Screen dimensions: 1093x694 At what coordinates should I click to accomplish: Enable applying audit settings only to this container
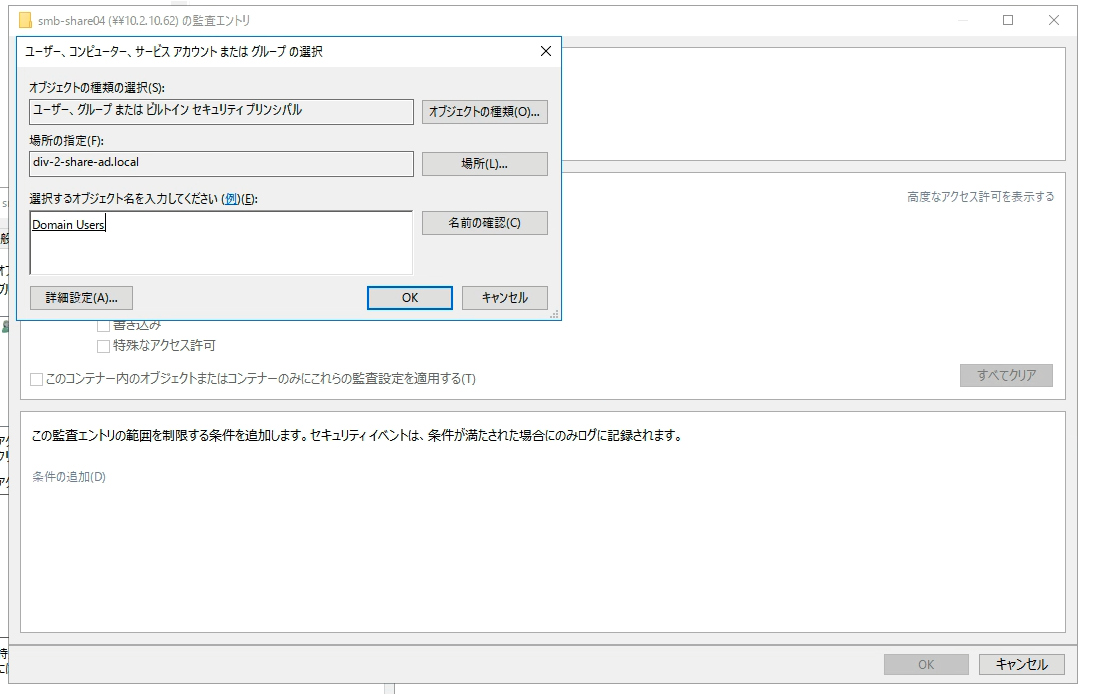(37, 378)
